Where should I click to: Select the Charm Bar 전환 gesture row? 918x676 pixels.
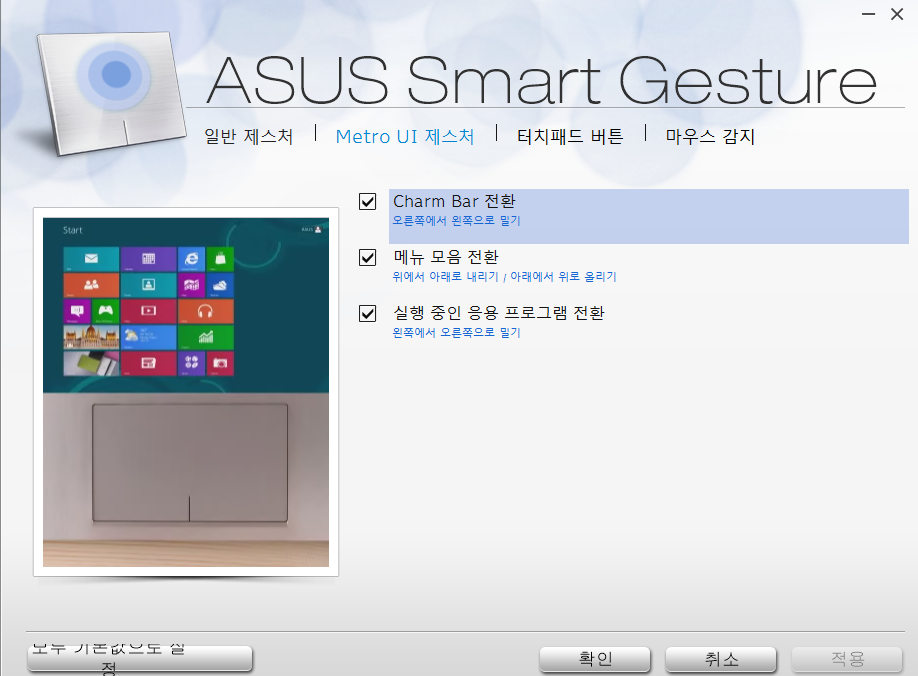(649, 216)
